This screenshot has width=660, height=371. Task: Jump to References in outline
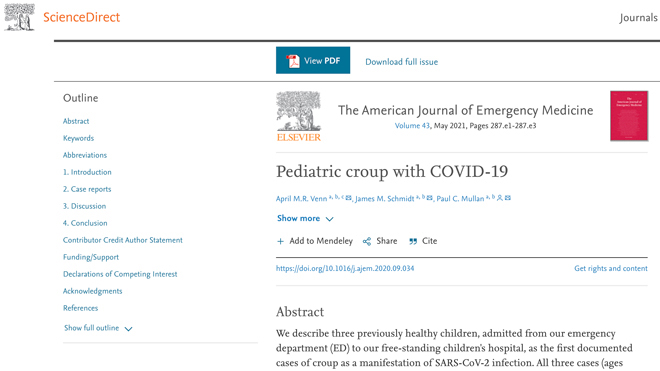[80, 308]
